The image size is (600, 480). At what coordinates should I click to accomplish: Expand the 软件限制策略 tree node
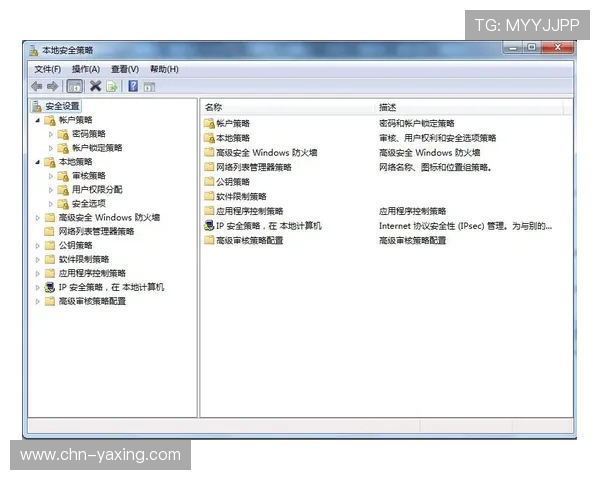38,260
